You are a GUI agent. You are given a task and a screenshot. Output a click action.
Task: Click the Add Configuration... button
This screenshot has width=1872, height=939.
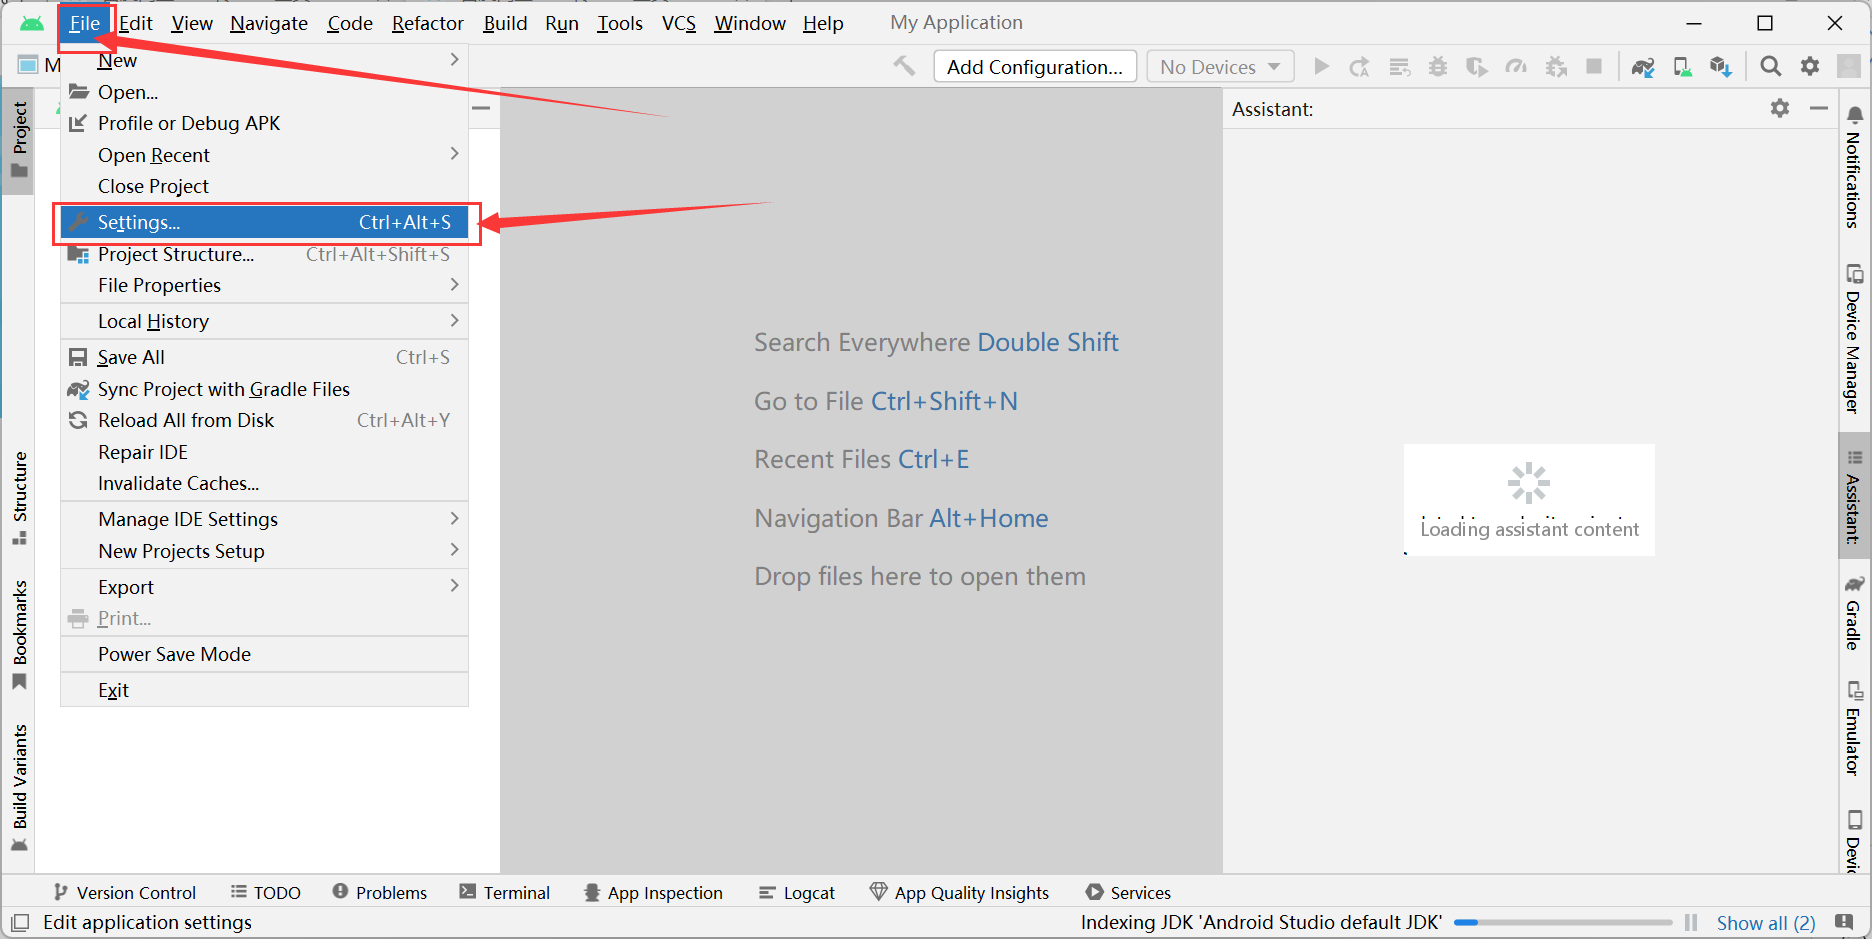1035,66
